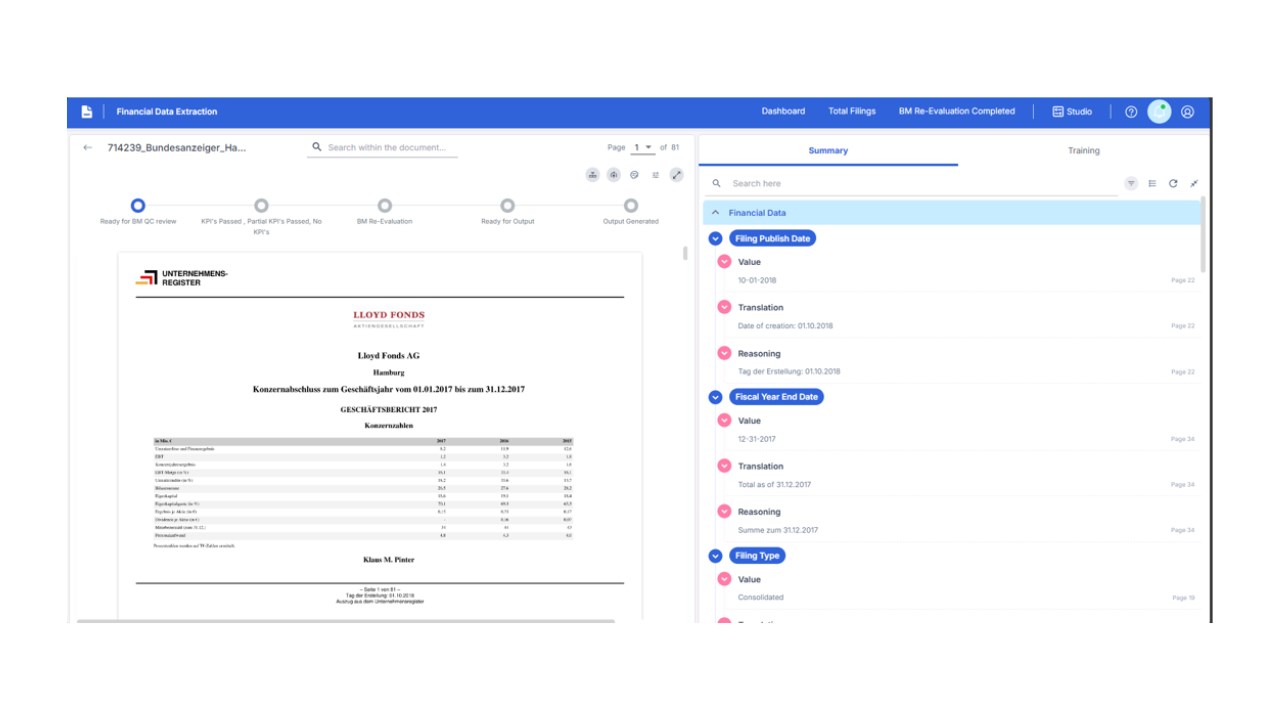Click the Search within the document field
Viewport: 1280px width, 720px height.
point(383,148)
